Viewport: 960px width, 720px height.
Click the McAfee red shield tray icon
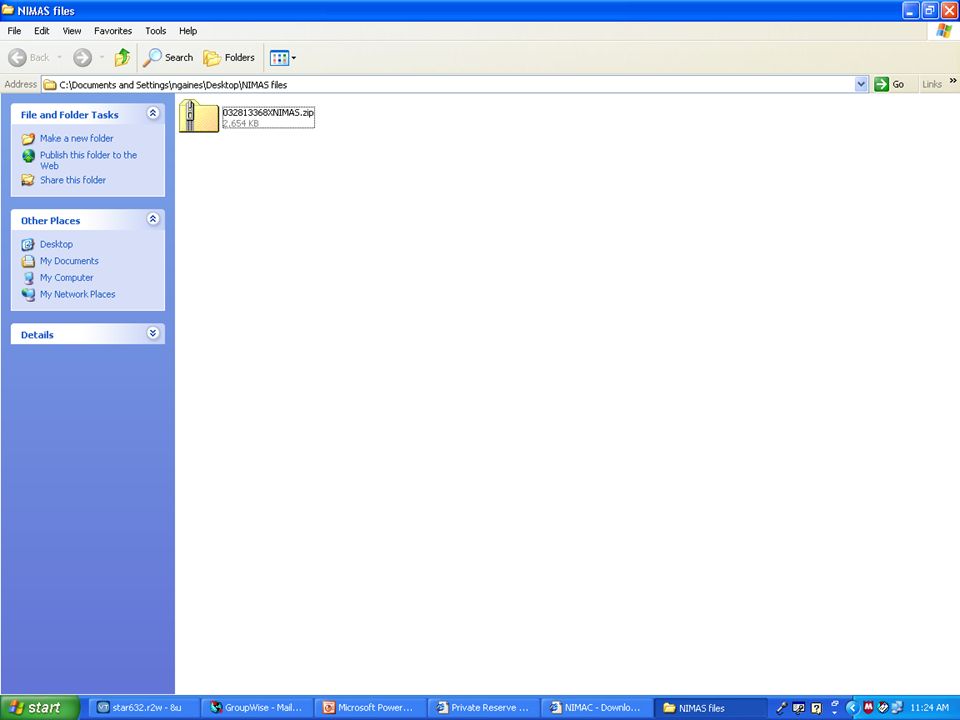[868, 708]
